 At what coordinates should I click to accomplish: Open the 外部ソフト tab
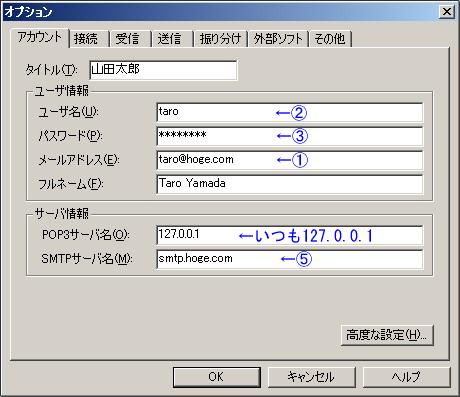tap(278, 39)
